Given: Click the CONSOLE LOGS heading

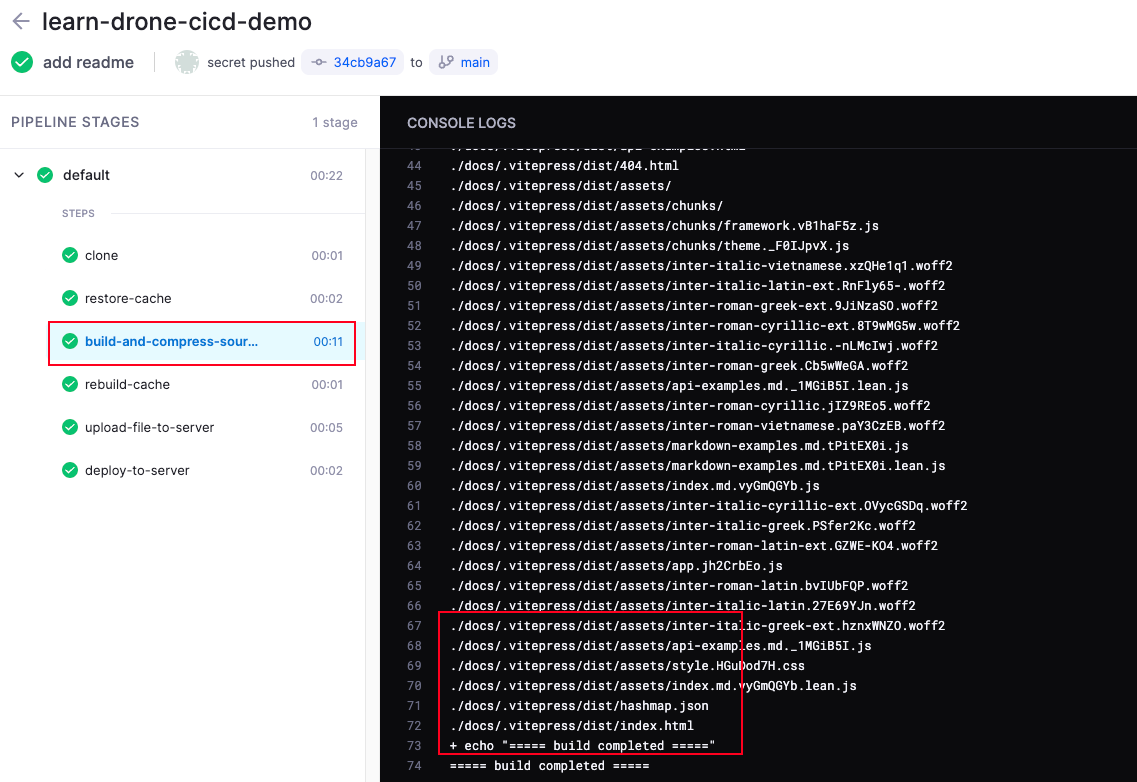Looking at the screenshot, I should 461,123.
